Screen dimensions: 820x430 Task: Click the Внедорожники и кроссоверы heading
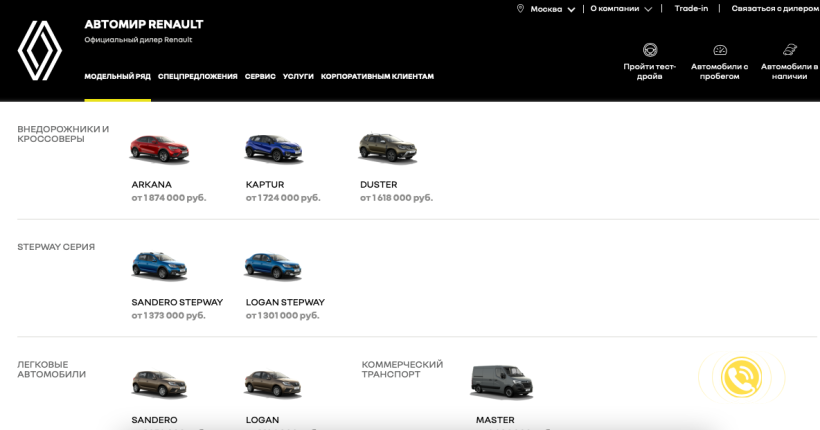63,134
